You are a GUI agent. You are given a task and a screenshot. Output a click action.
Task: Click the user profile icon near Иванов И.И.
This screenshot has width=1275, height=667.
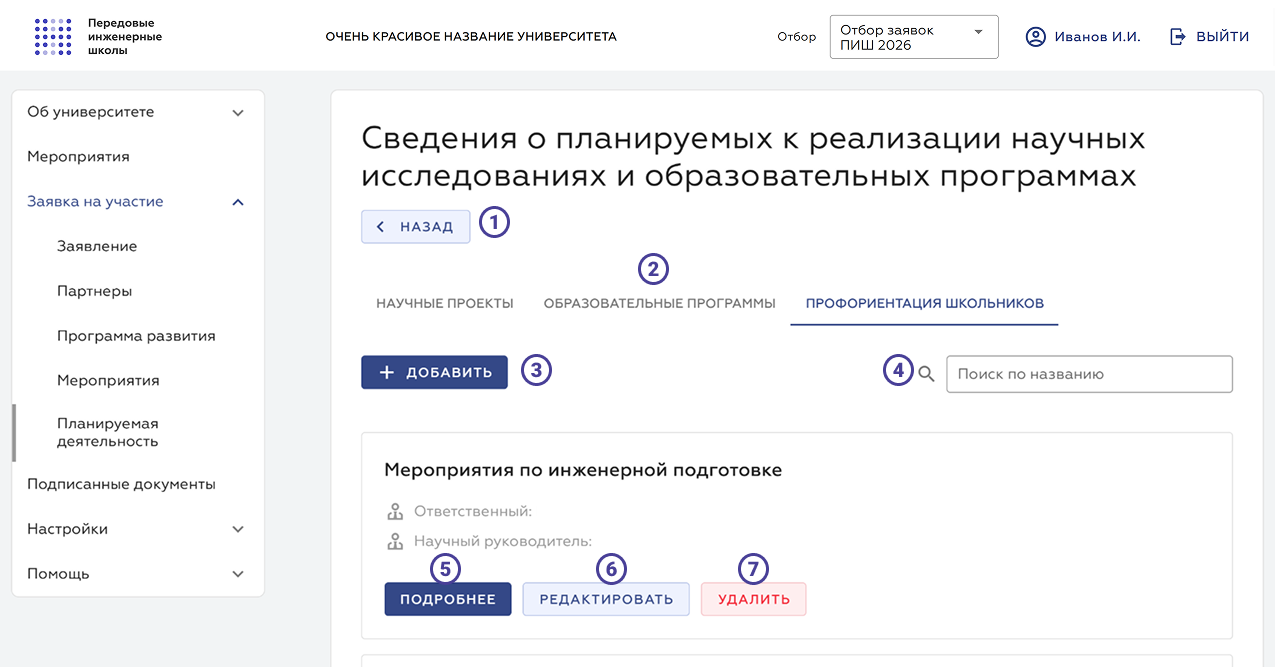pyautogui.click(x=1036, y=36)
